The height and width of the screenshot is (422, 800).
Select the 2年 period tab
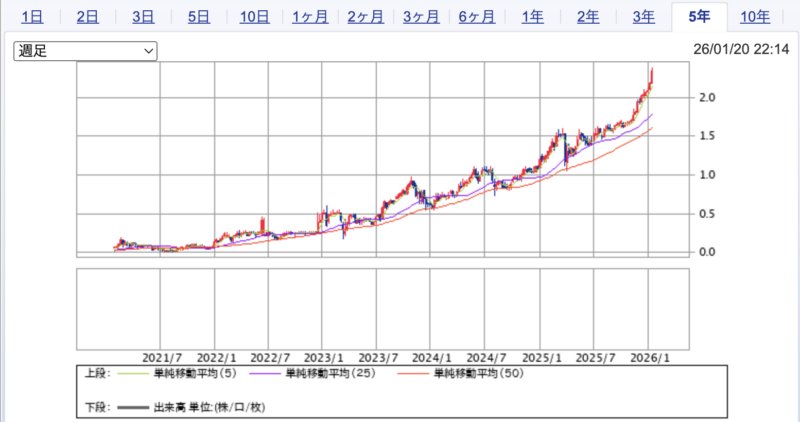pyautogui.click(x=589, y=17)
